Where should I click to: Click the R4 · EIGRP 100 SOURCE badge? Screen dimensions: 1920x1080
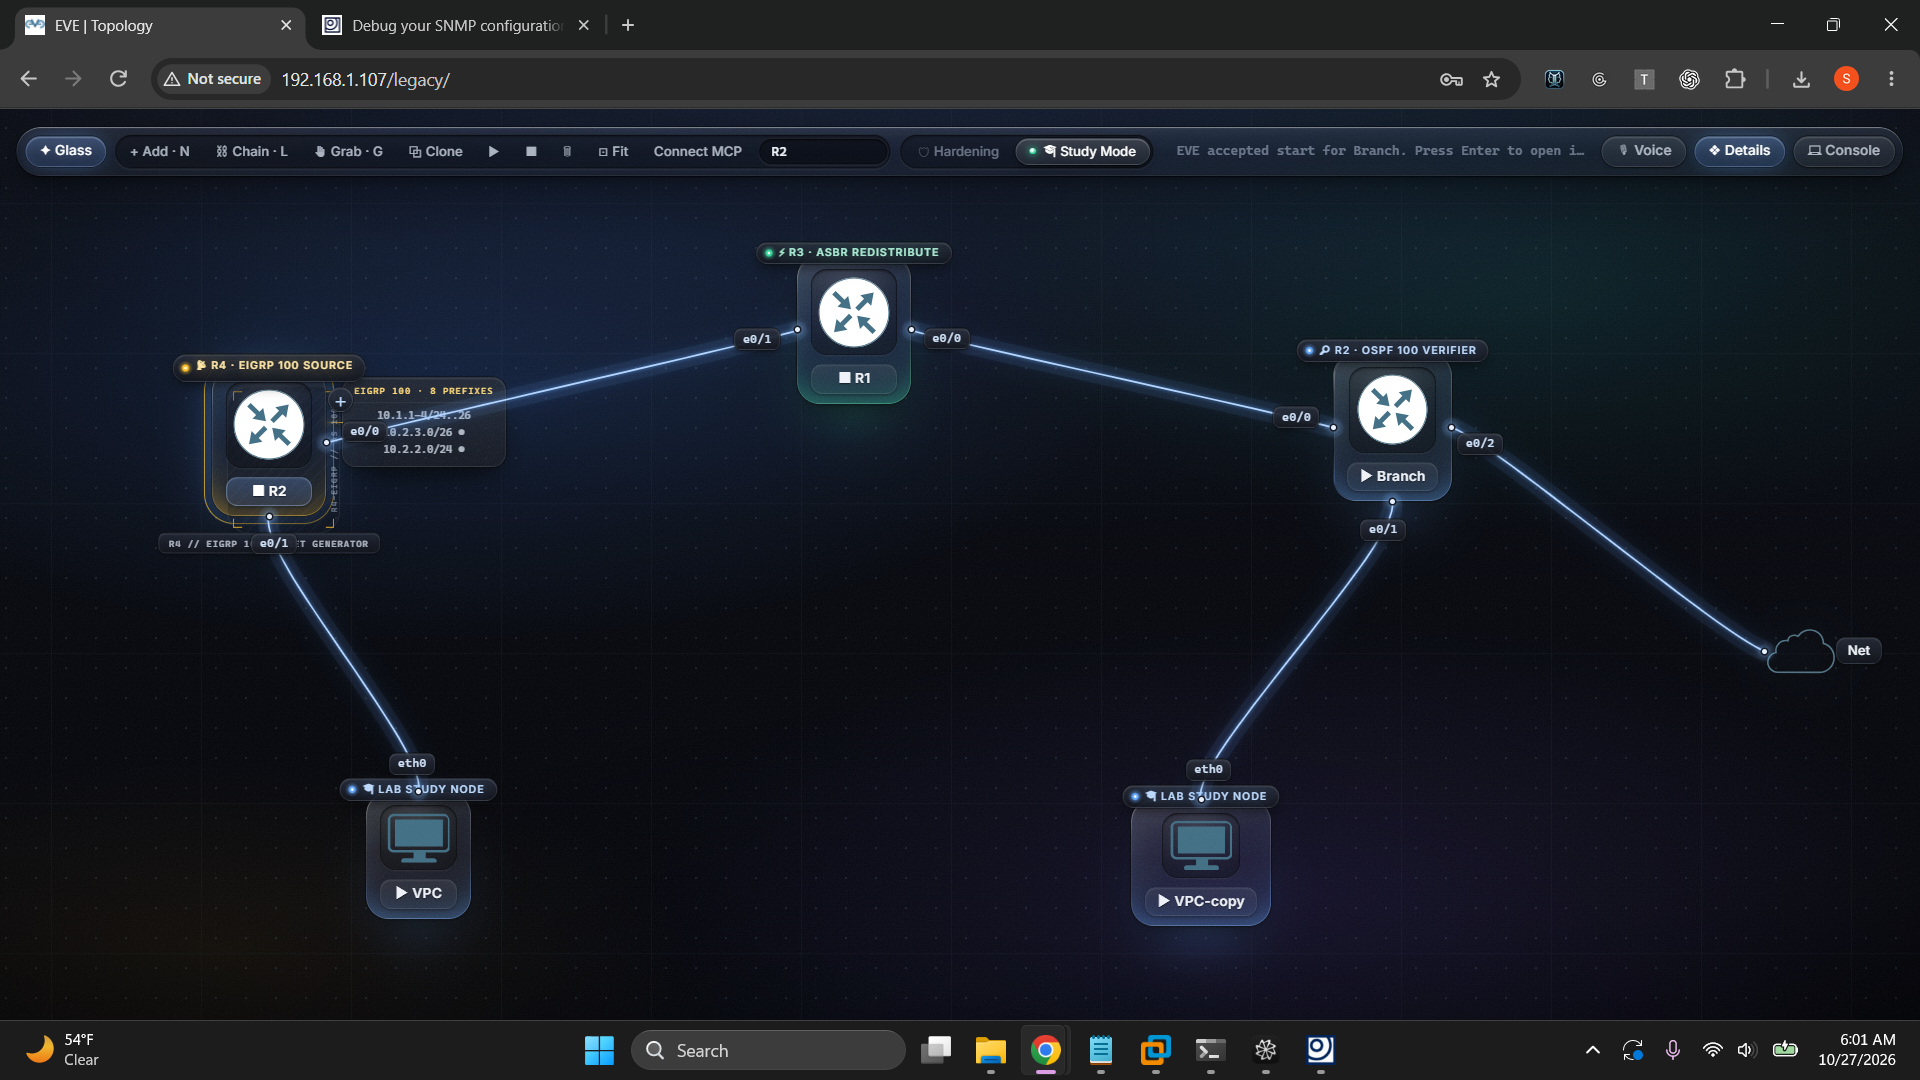[269, 366]
